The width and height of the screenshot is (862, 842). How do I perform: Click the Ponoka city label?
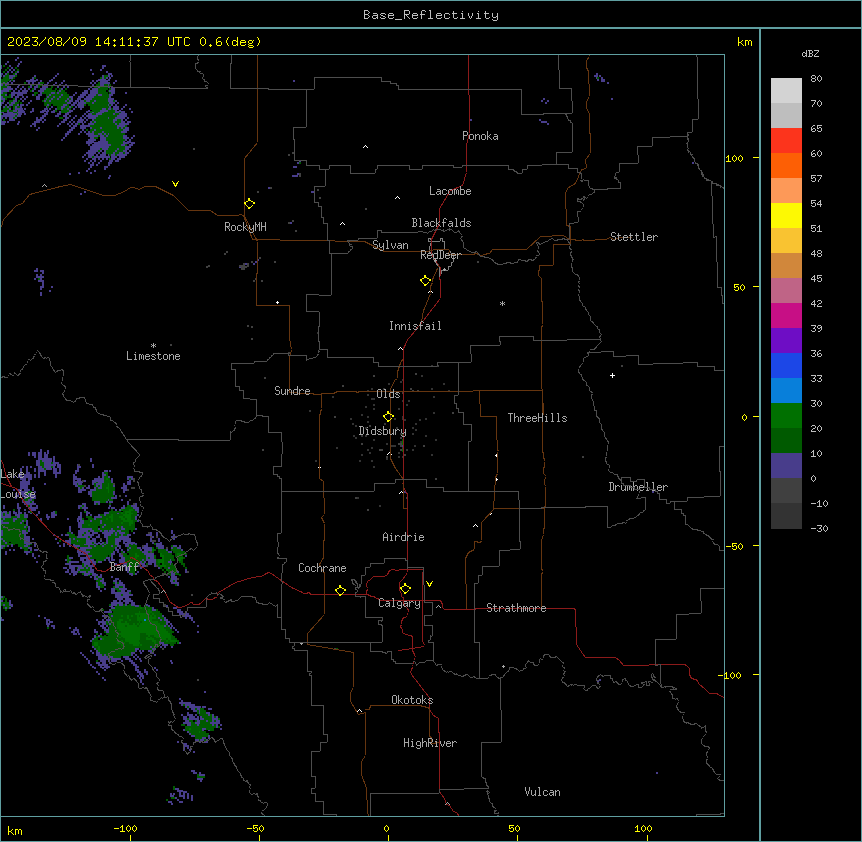(480, 136)
